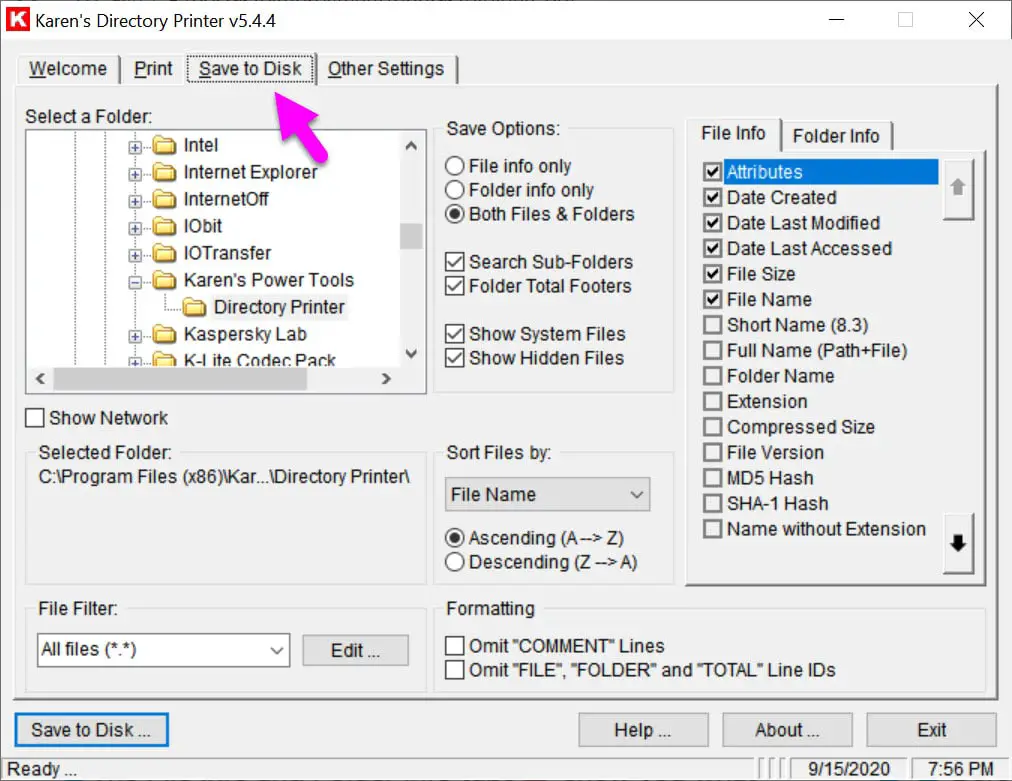
Task: Uncheck Date Last Accessed
Action: (x=713, y=248)
